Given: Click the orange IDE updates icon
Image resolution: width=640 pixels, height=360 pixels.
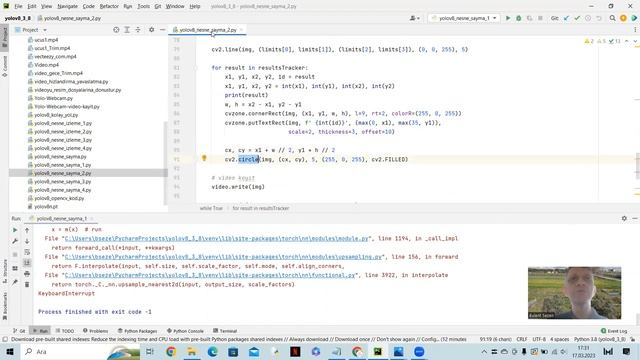Looking at the screenshot, I should [623, 18].
